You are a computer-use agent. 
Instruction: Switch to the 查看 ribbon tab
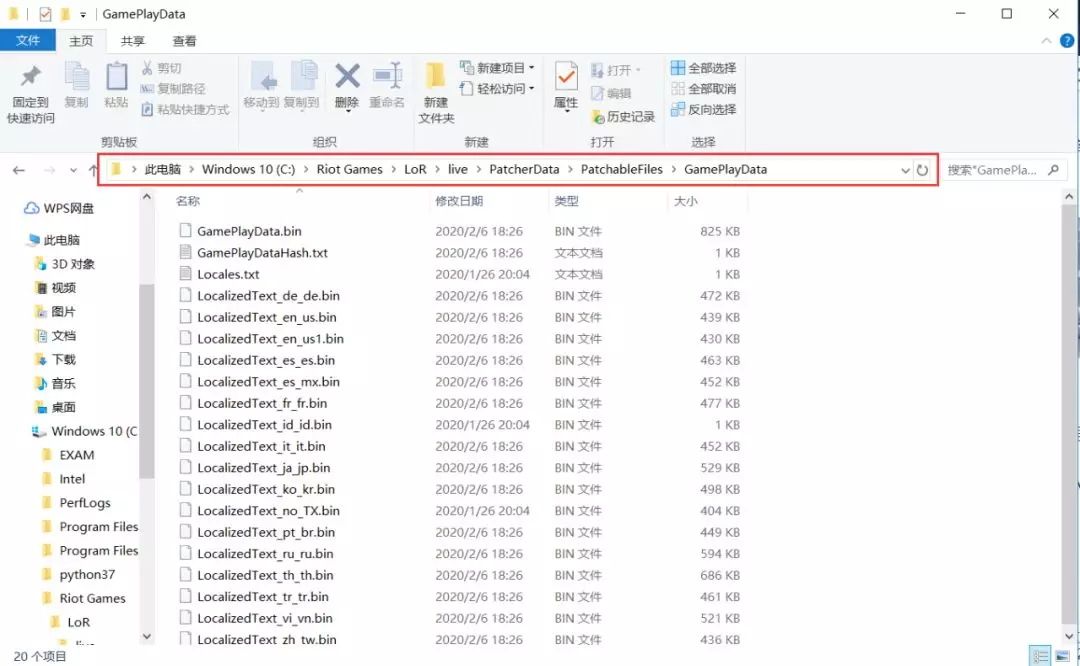pos(184,41)
